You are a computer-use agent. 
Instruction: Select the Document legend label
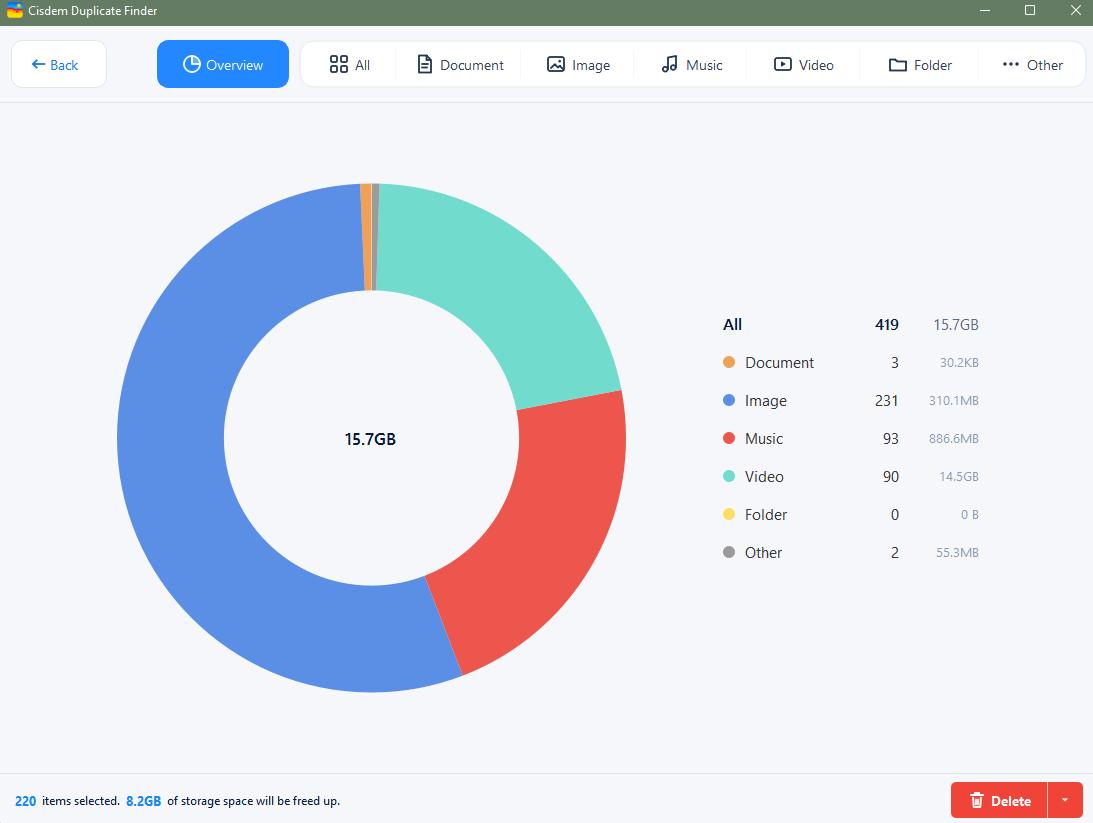point(779,362)
